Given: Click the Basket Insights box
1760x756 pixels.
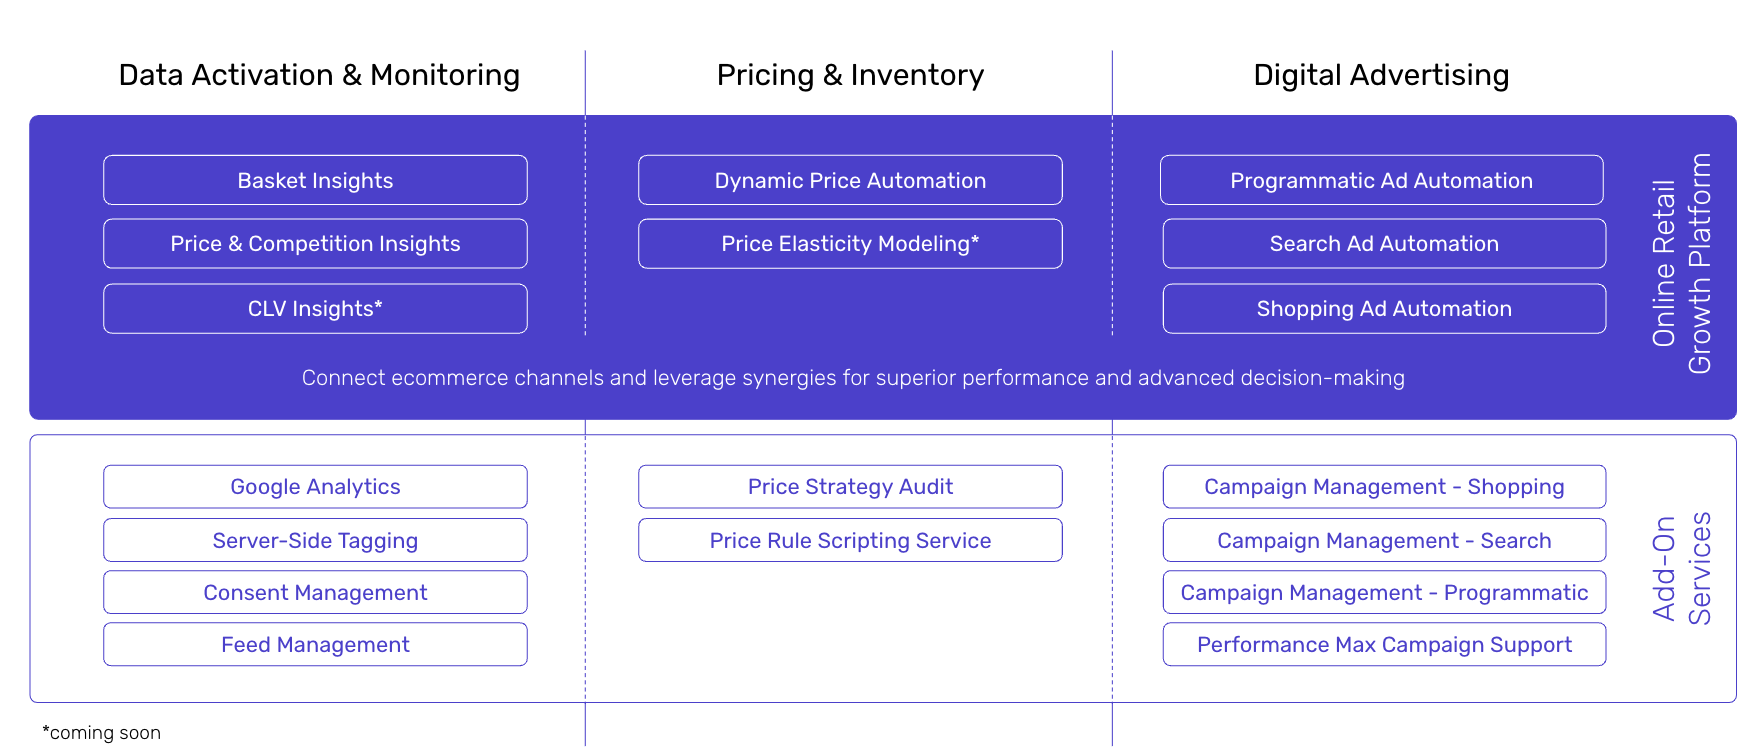Looking at the screenshot, I should click(315, 180).
